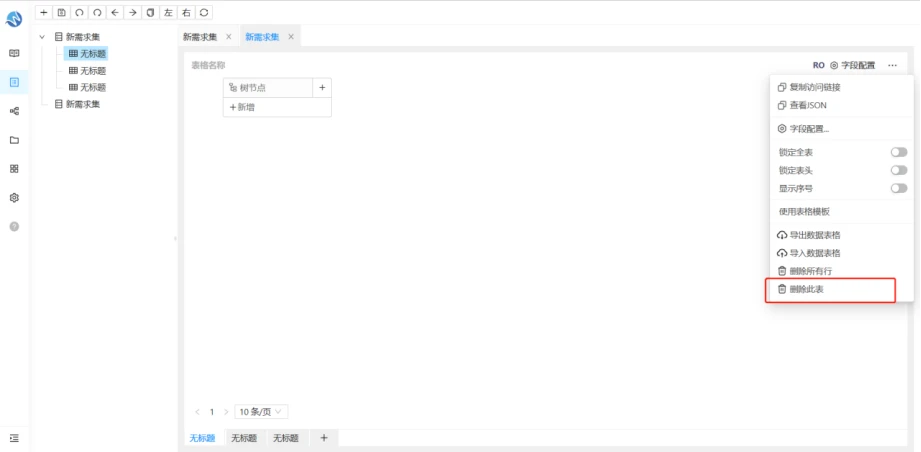Click the help question mark sidebar icon
Viewport: 921px width, 452px height.
(x=14, y=227)
